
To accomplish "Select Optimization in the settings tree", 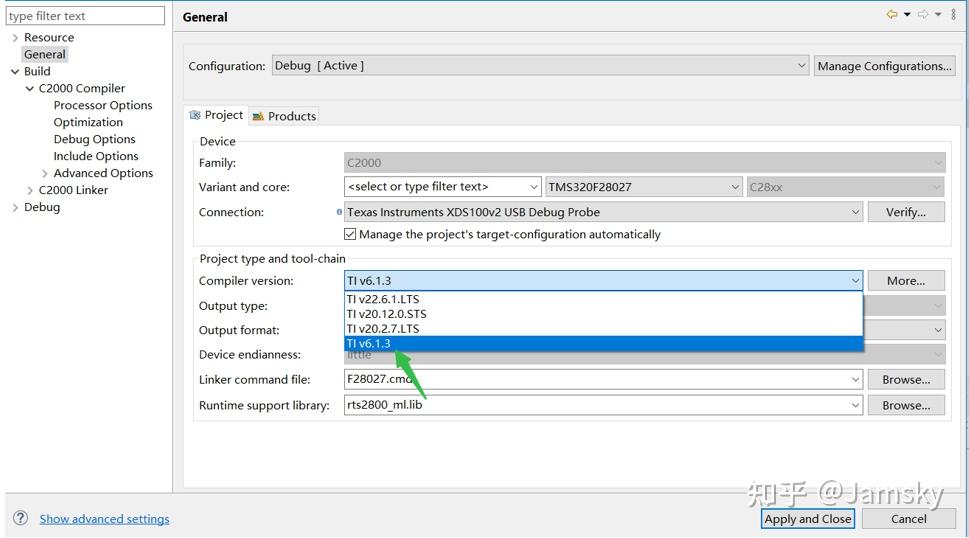I will coord(88,122).
